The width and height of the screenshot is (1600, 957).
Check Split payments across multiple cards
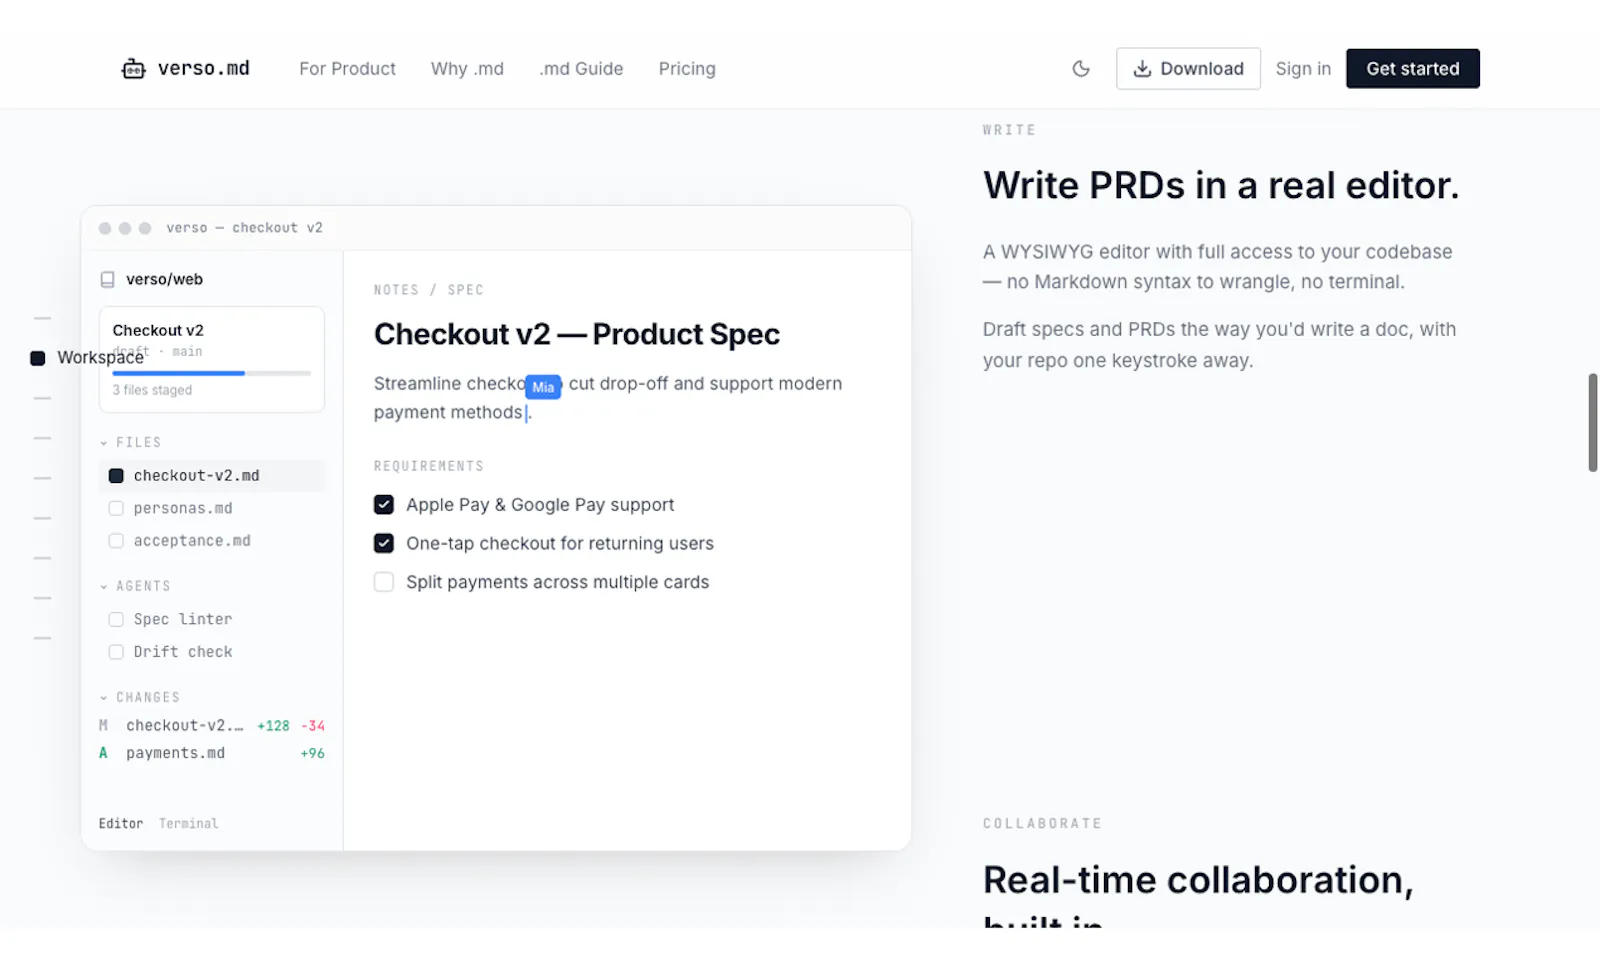[x=384, y=582]
